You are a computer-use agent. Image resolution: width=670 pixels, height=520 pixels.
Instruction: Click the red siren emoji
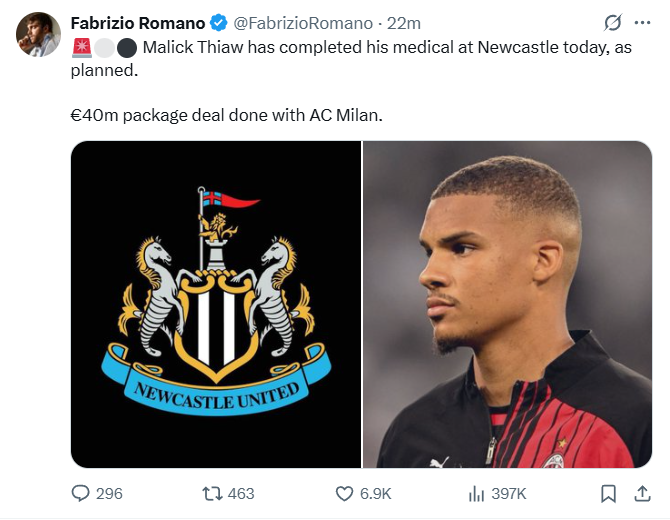click(x=80, y=47)
